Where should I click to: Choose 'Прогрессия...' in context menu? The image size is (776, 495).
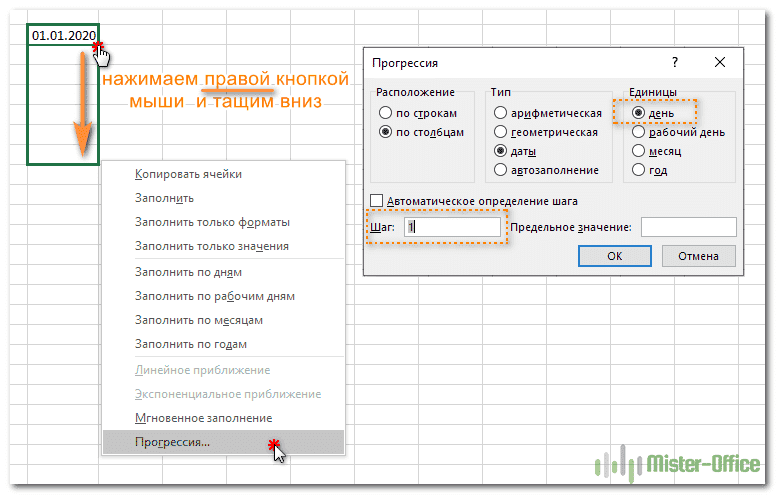173,442
